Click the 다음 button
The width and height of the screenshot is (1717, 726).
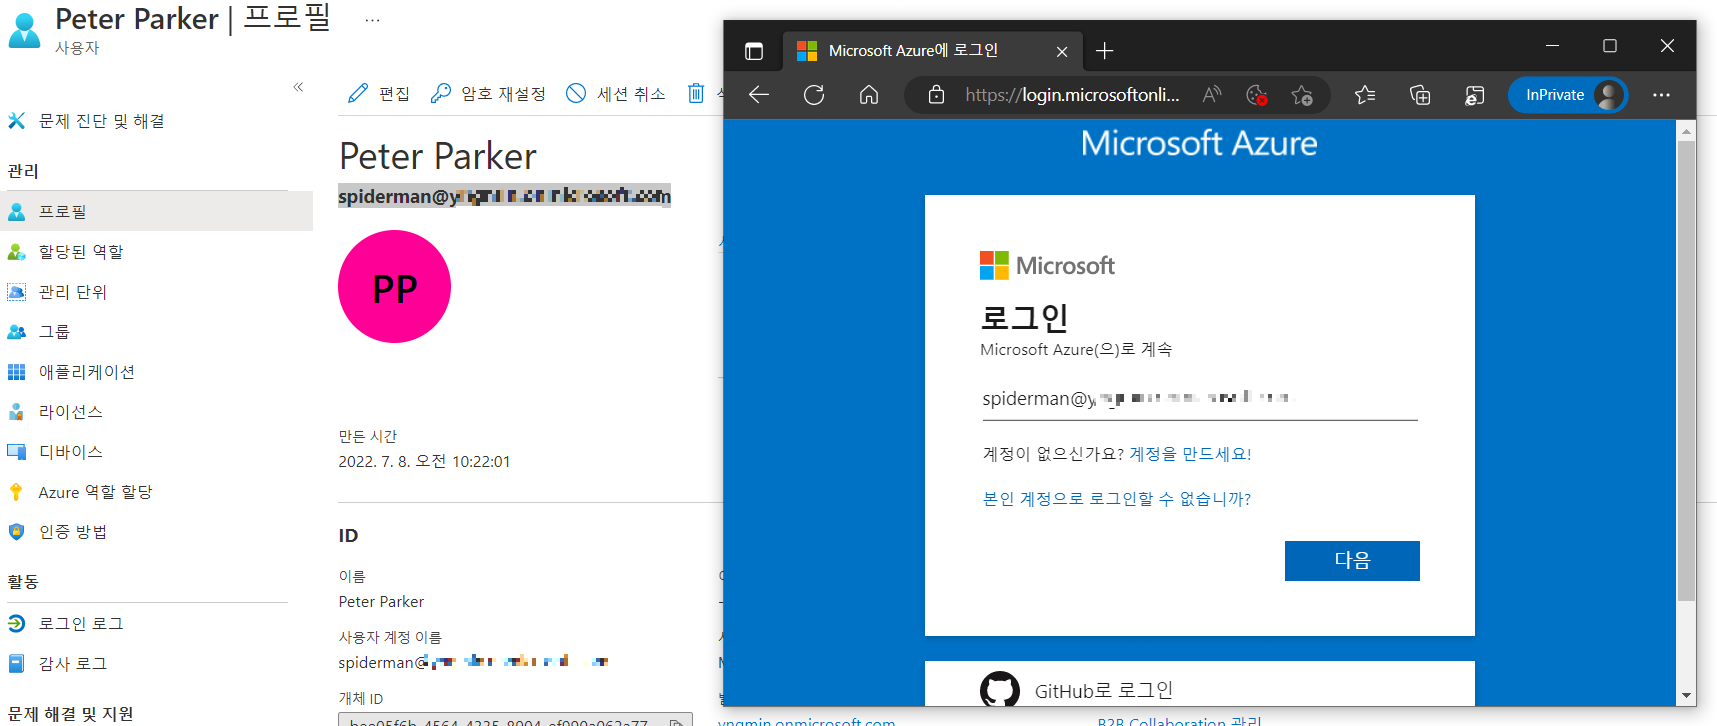coord(1352,561)
